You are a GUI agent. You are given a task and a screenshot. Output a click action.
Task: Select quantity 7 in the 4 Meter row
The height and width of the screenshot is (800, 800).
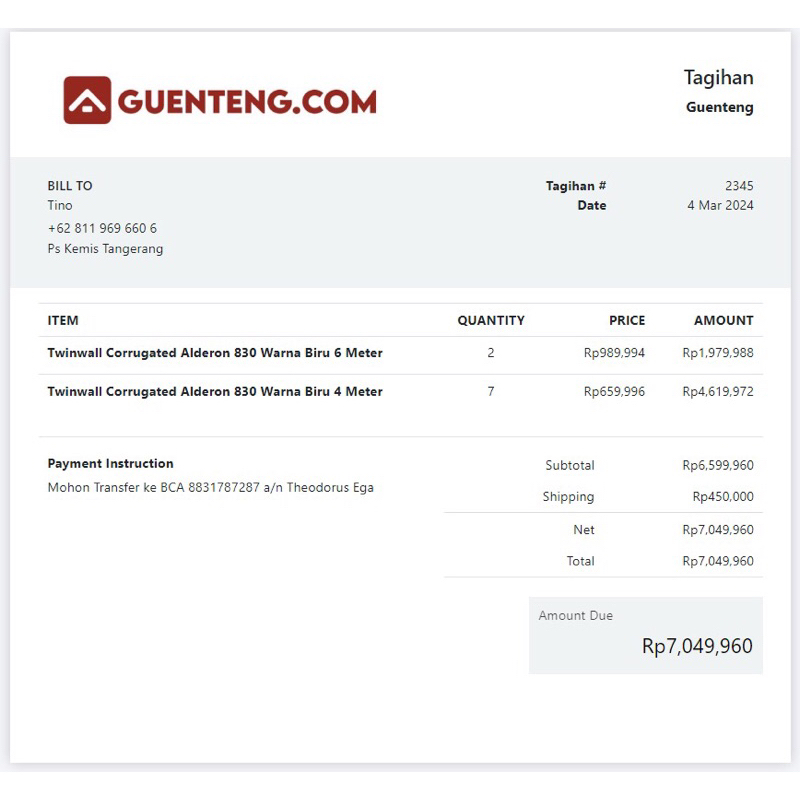(x=491, y=391)
